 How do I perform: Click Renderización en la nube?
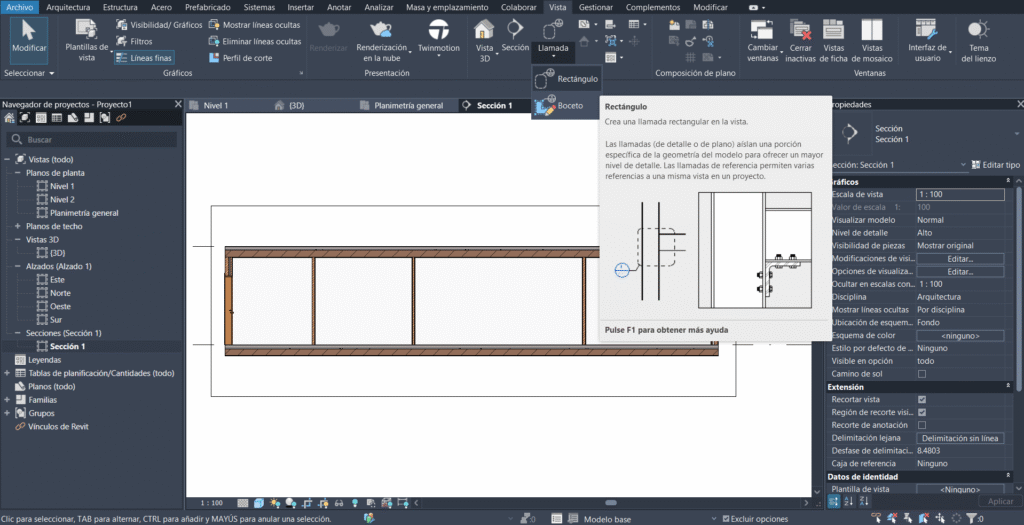click(381, 39)
